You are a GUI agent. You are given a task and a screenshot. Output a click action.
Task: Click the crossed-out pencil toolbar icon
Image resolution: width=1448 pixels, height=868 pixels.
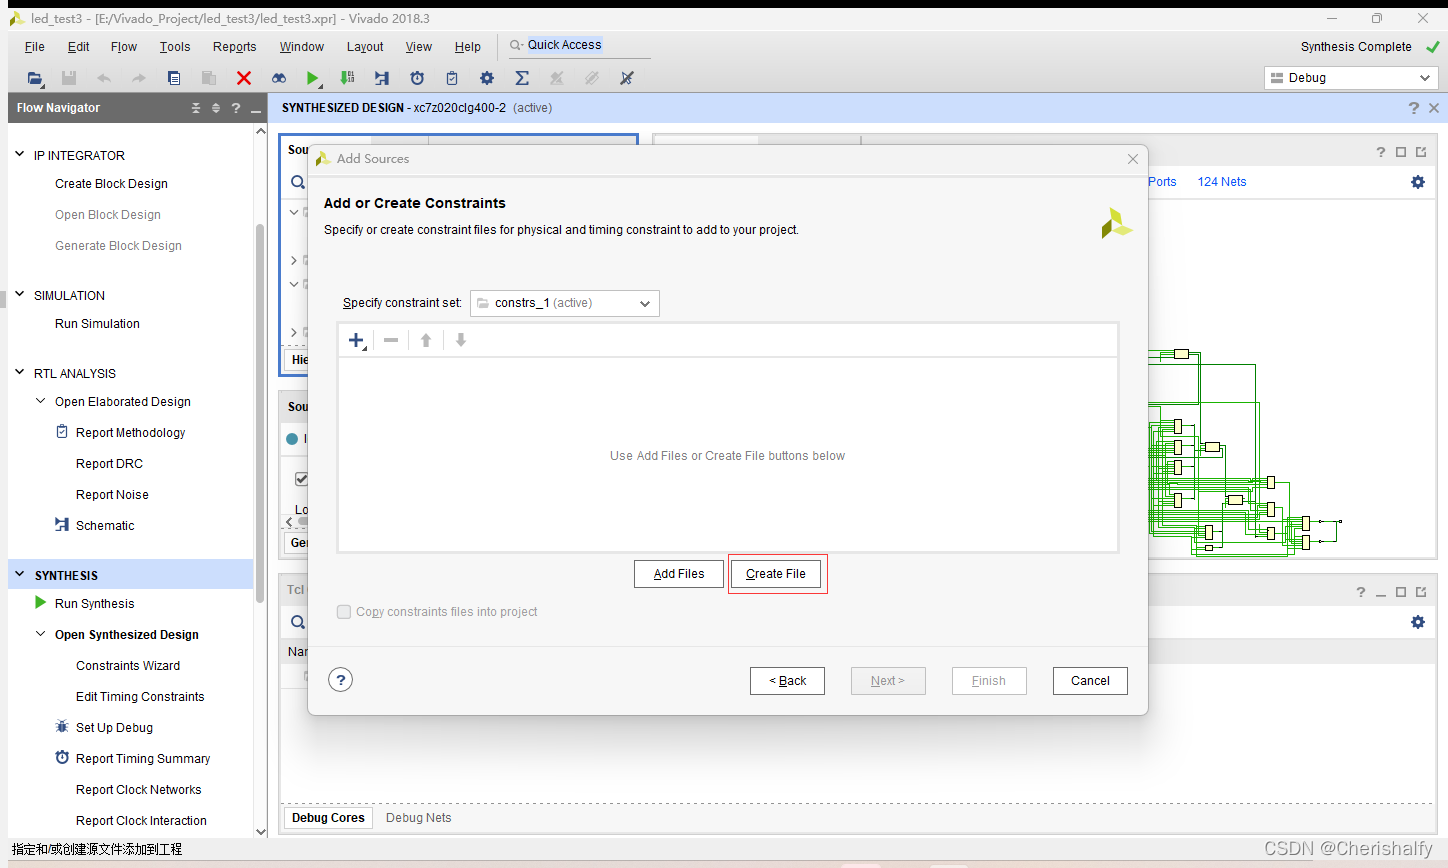click(627, 78)
